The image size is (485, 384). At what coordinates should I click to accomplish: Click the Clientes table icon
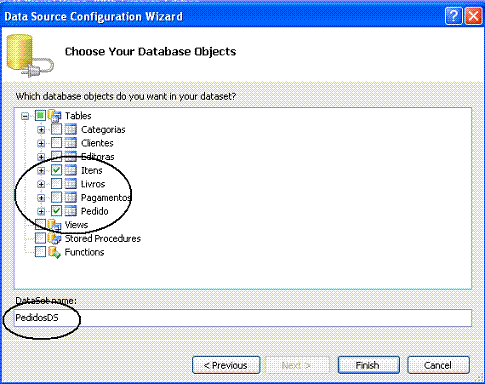(x=71, y=143)
